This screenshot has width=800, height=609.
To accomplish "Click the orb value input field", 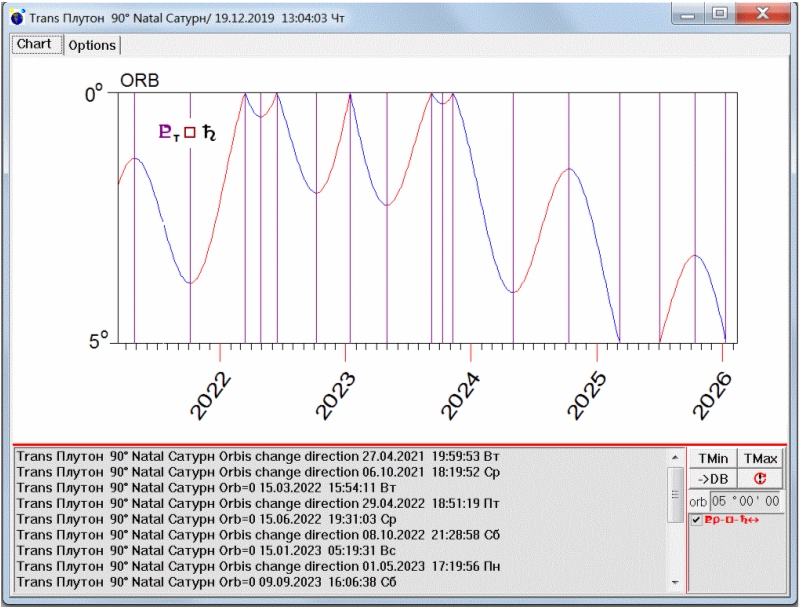I will click(x=746, y=501).
